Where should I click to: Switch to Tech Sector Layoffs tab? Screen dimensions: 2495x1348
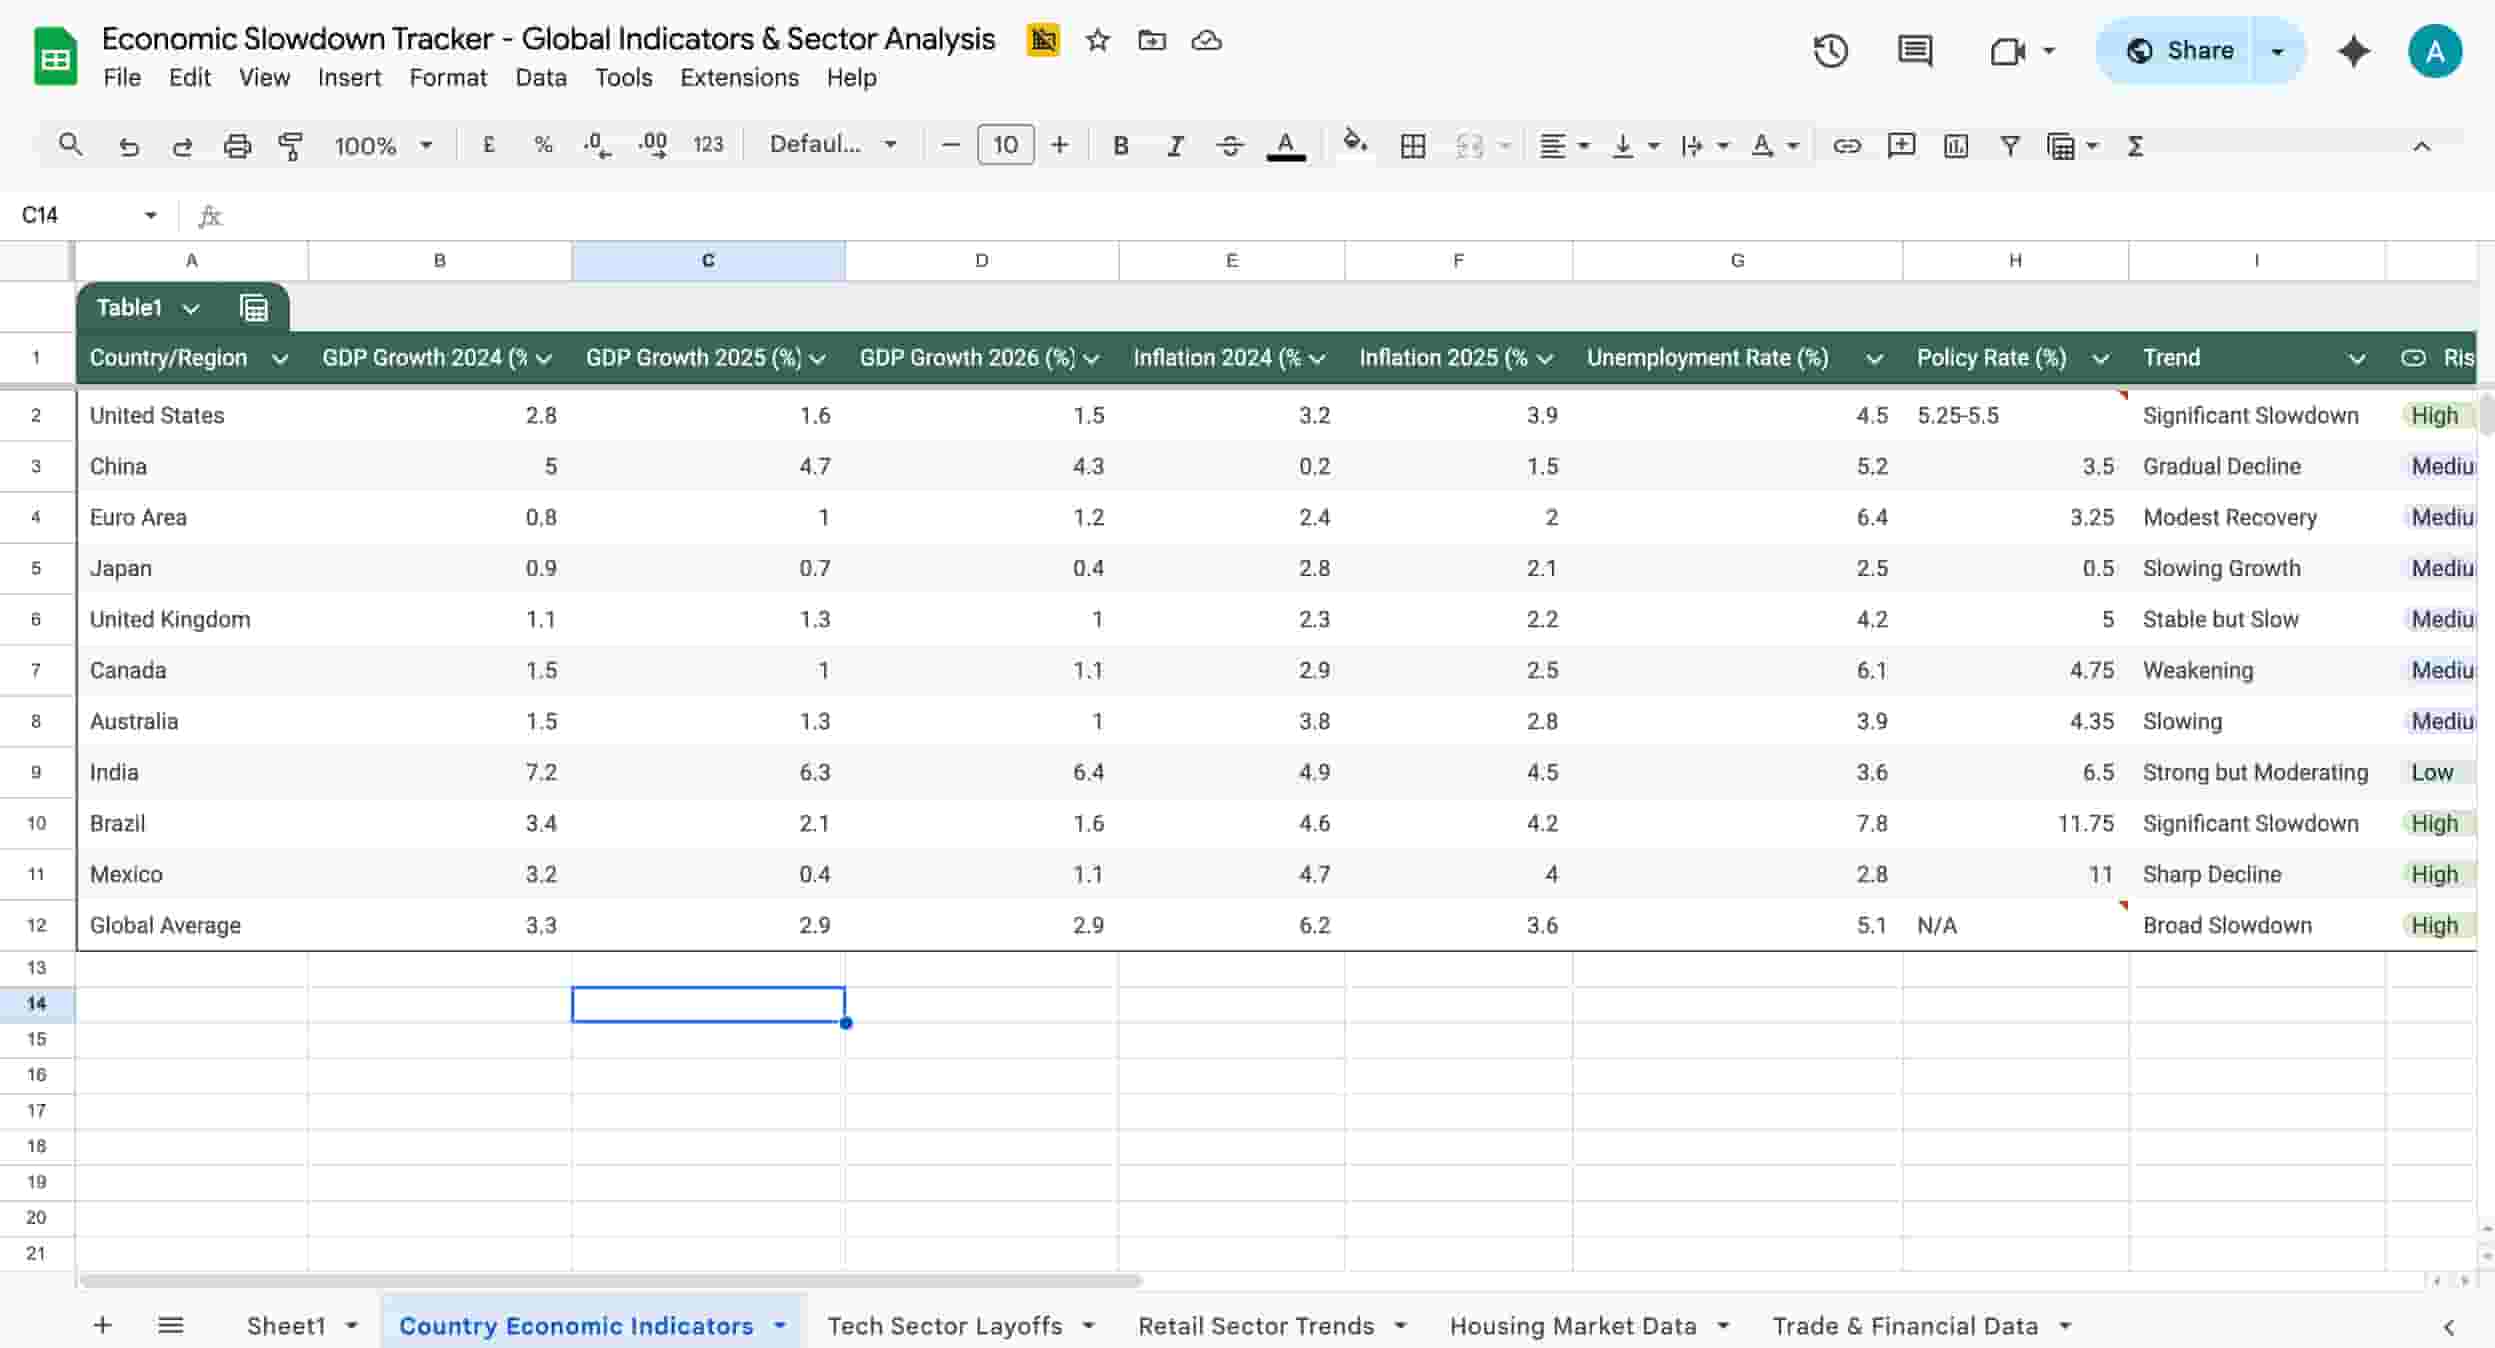(x=945, y=1326)
